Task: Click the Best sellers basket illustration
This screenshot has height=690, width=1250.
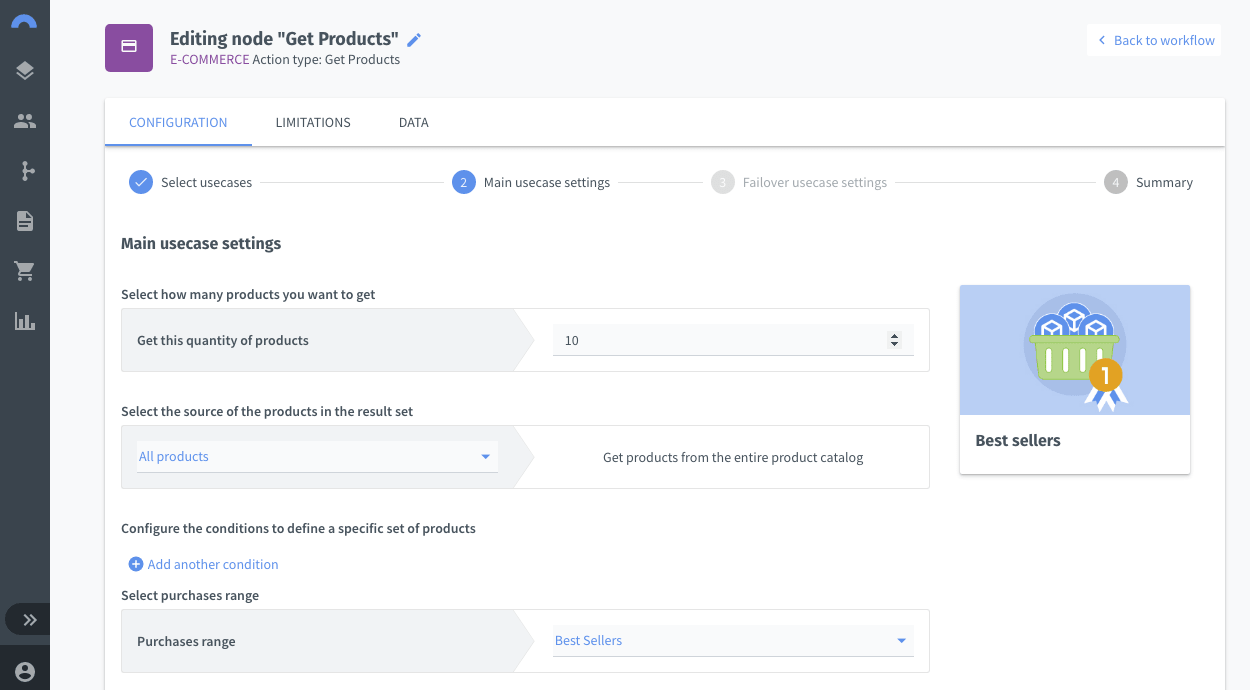Action: (x=1075, y=350)
